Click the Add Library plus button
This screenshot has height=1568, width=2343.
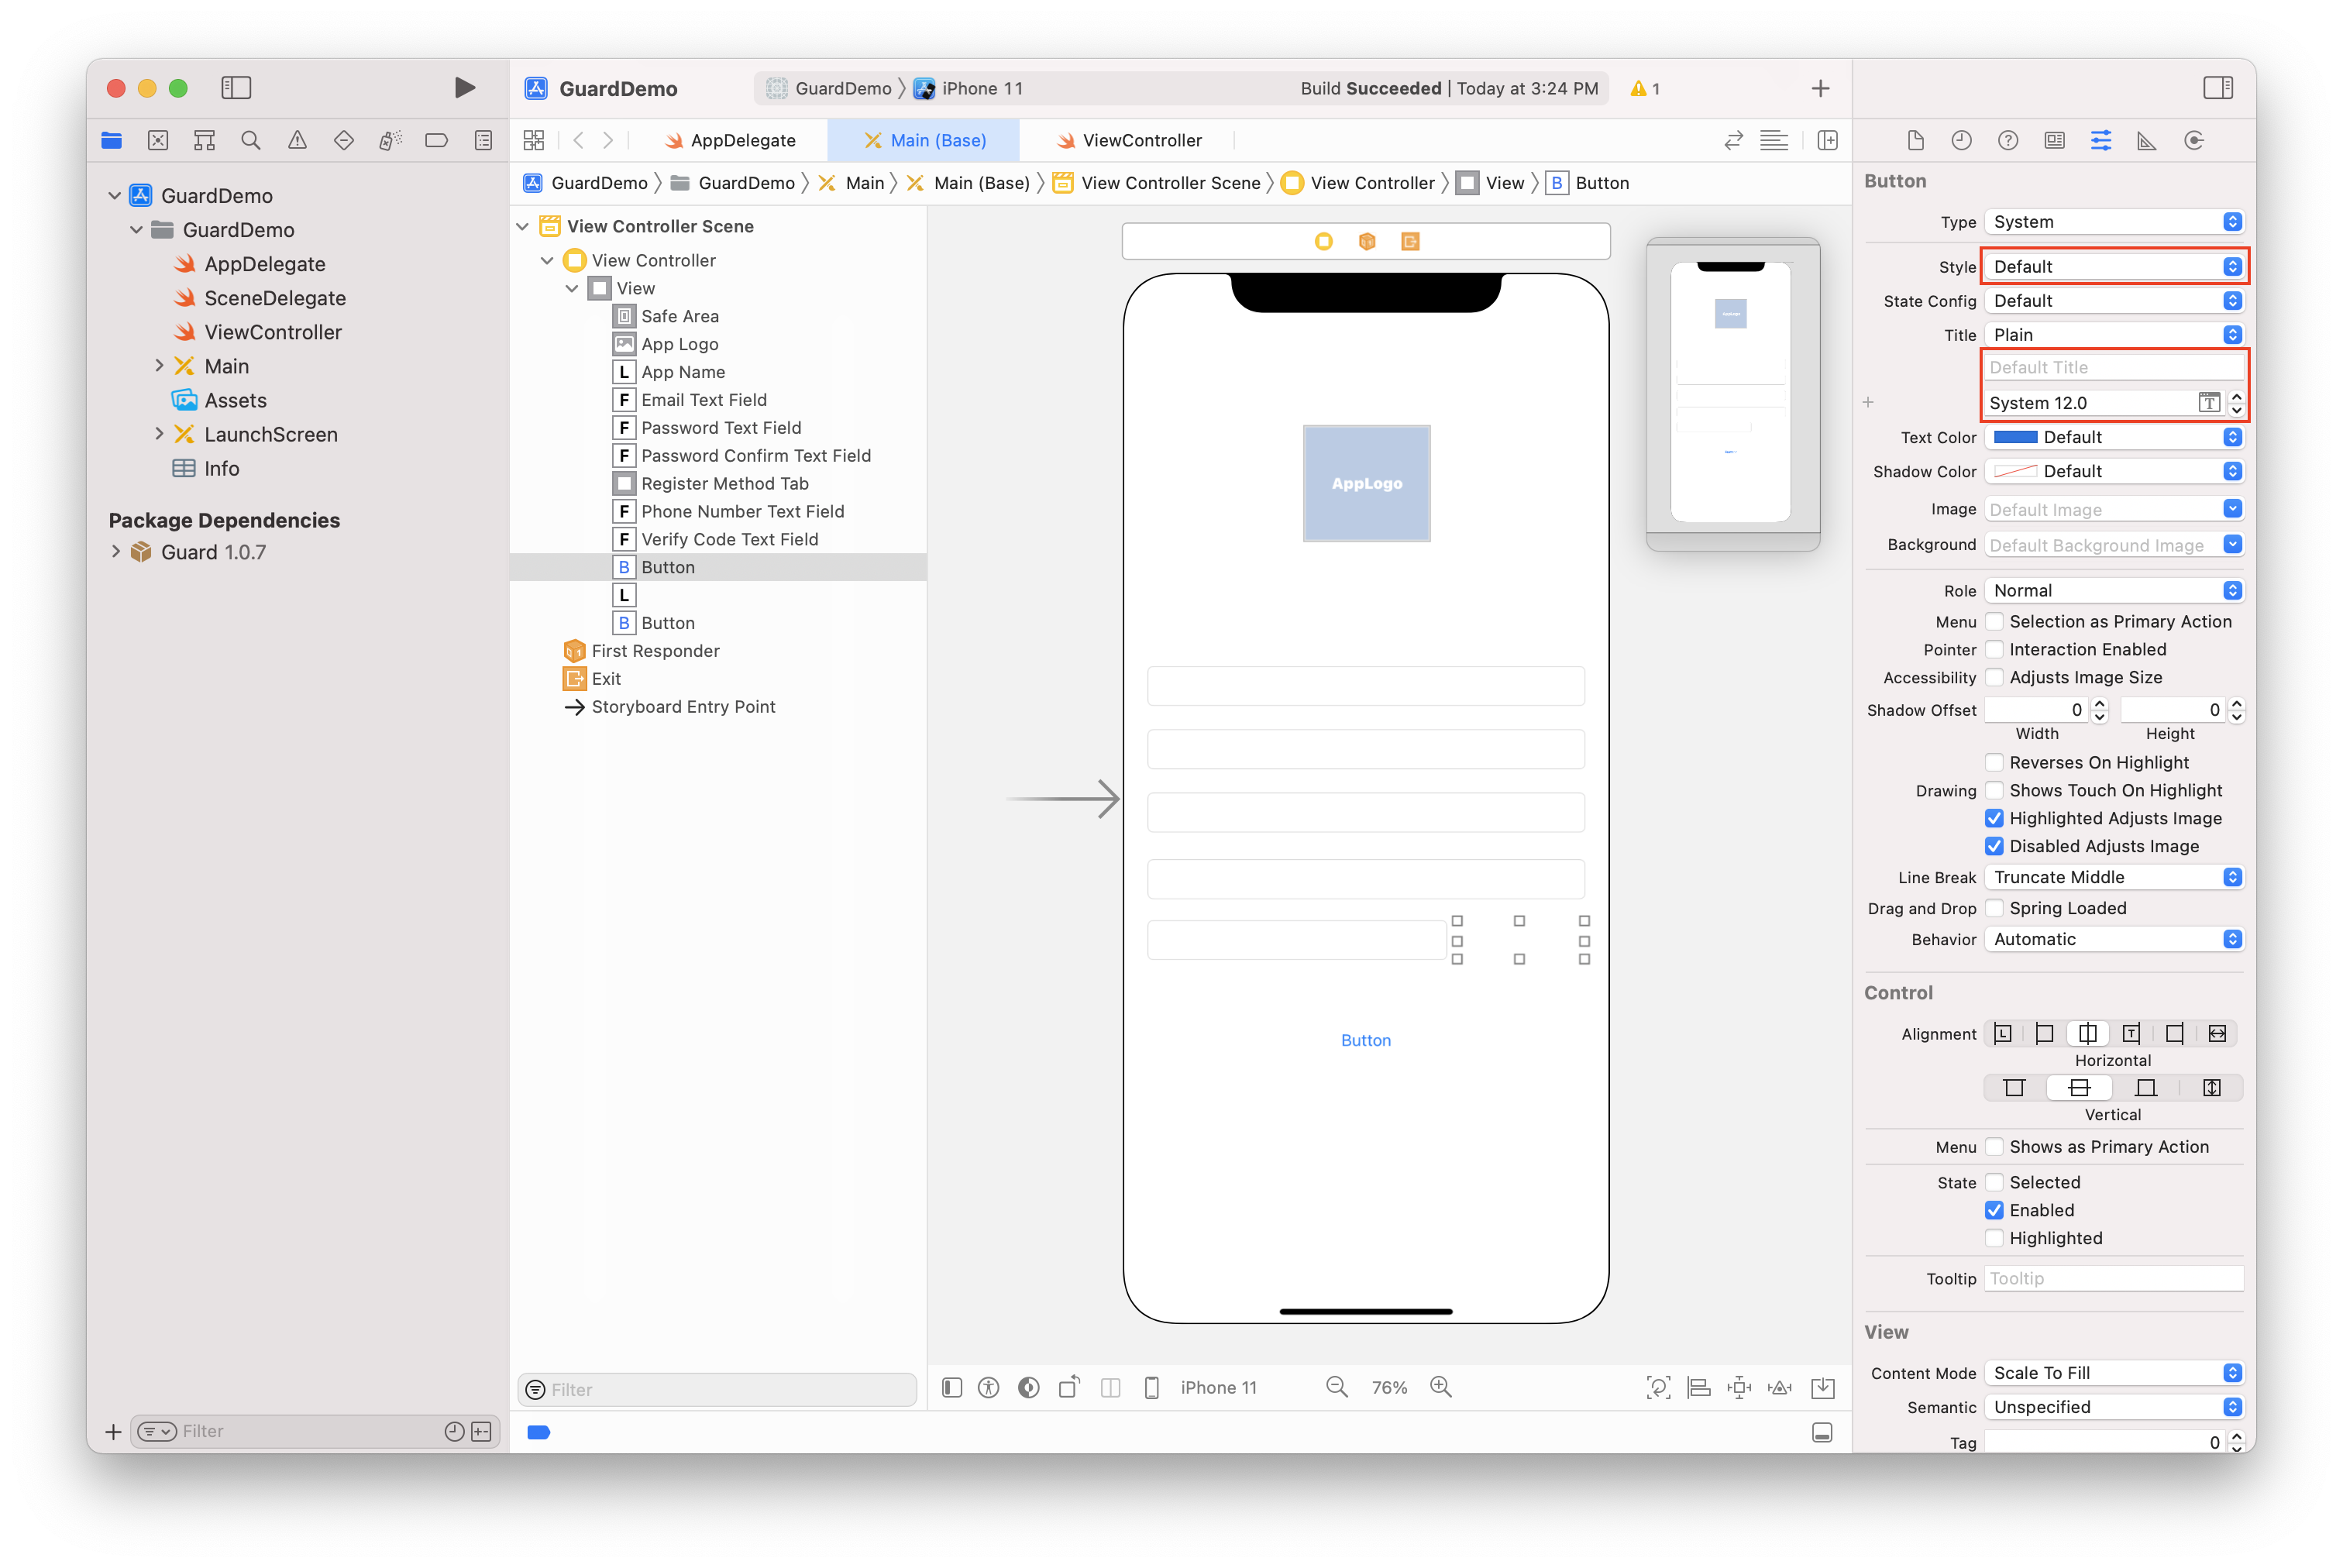coord(1820,89)
